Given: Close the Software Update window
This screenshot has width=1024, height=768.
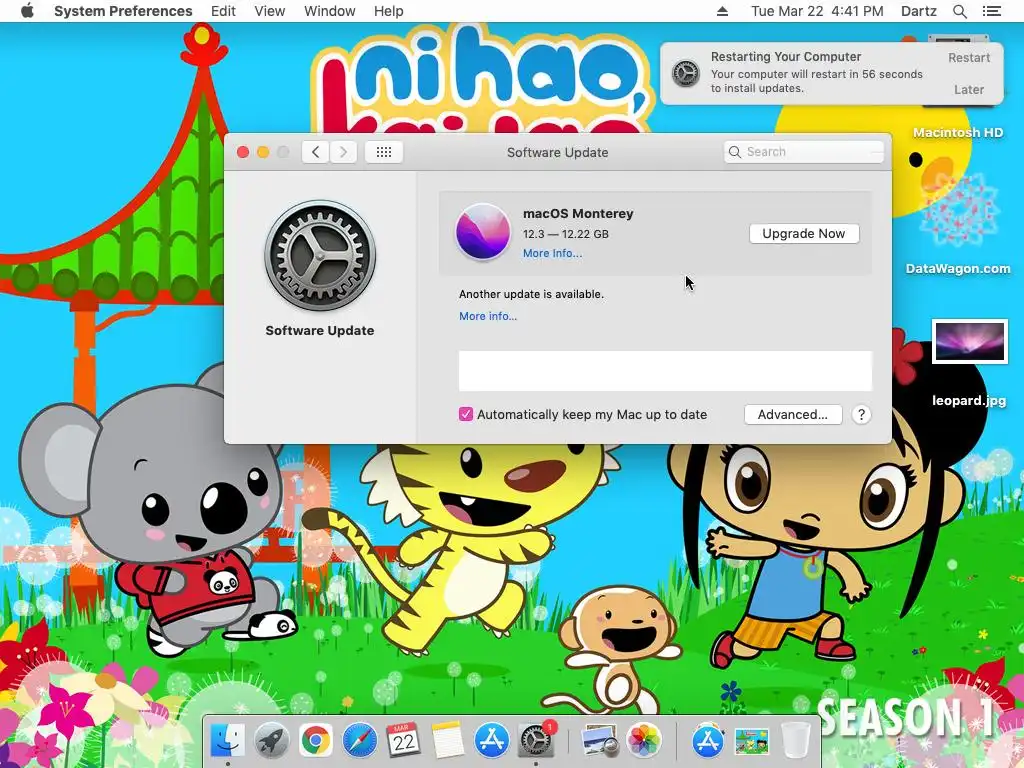Looking at the screenshot, I should click(243, 152).
